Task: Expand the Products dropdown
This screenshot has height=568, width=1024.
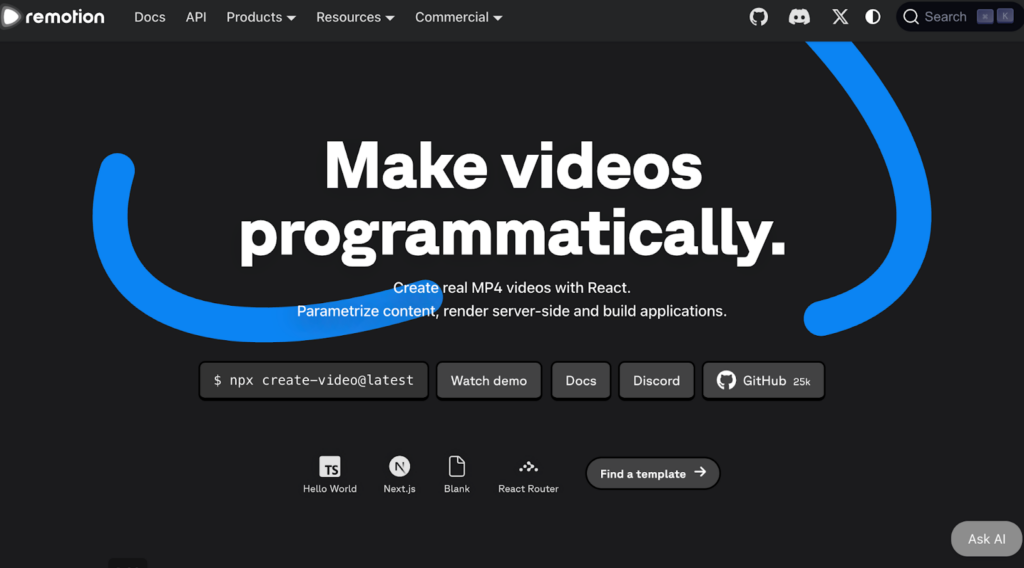Action: [261, 18]
